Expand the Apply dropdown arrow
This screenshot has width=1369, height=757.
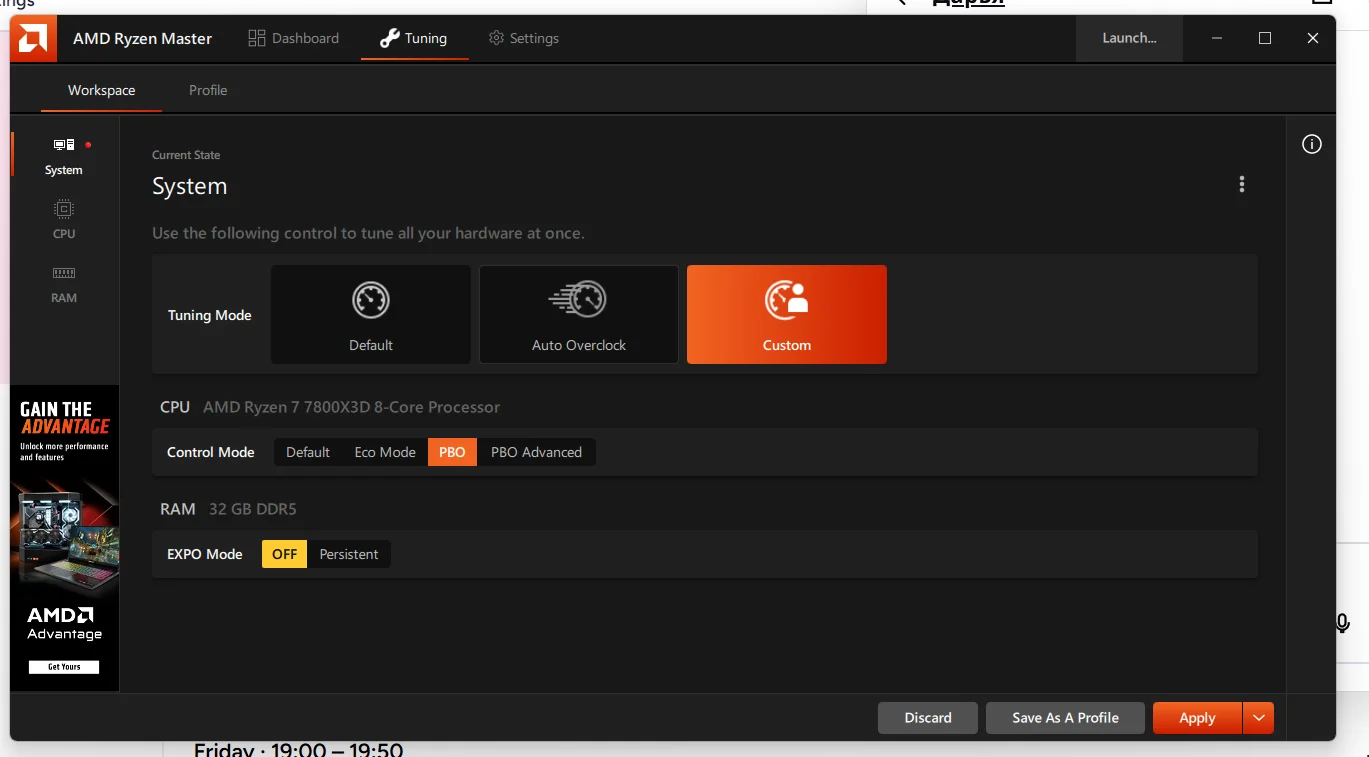[x=1258, y=717]
